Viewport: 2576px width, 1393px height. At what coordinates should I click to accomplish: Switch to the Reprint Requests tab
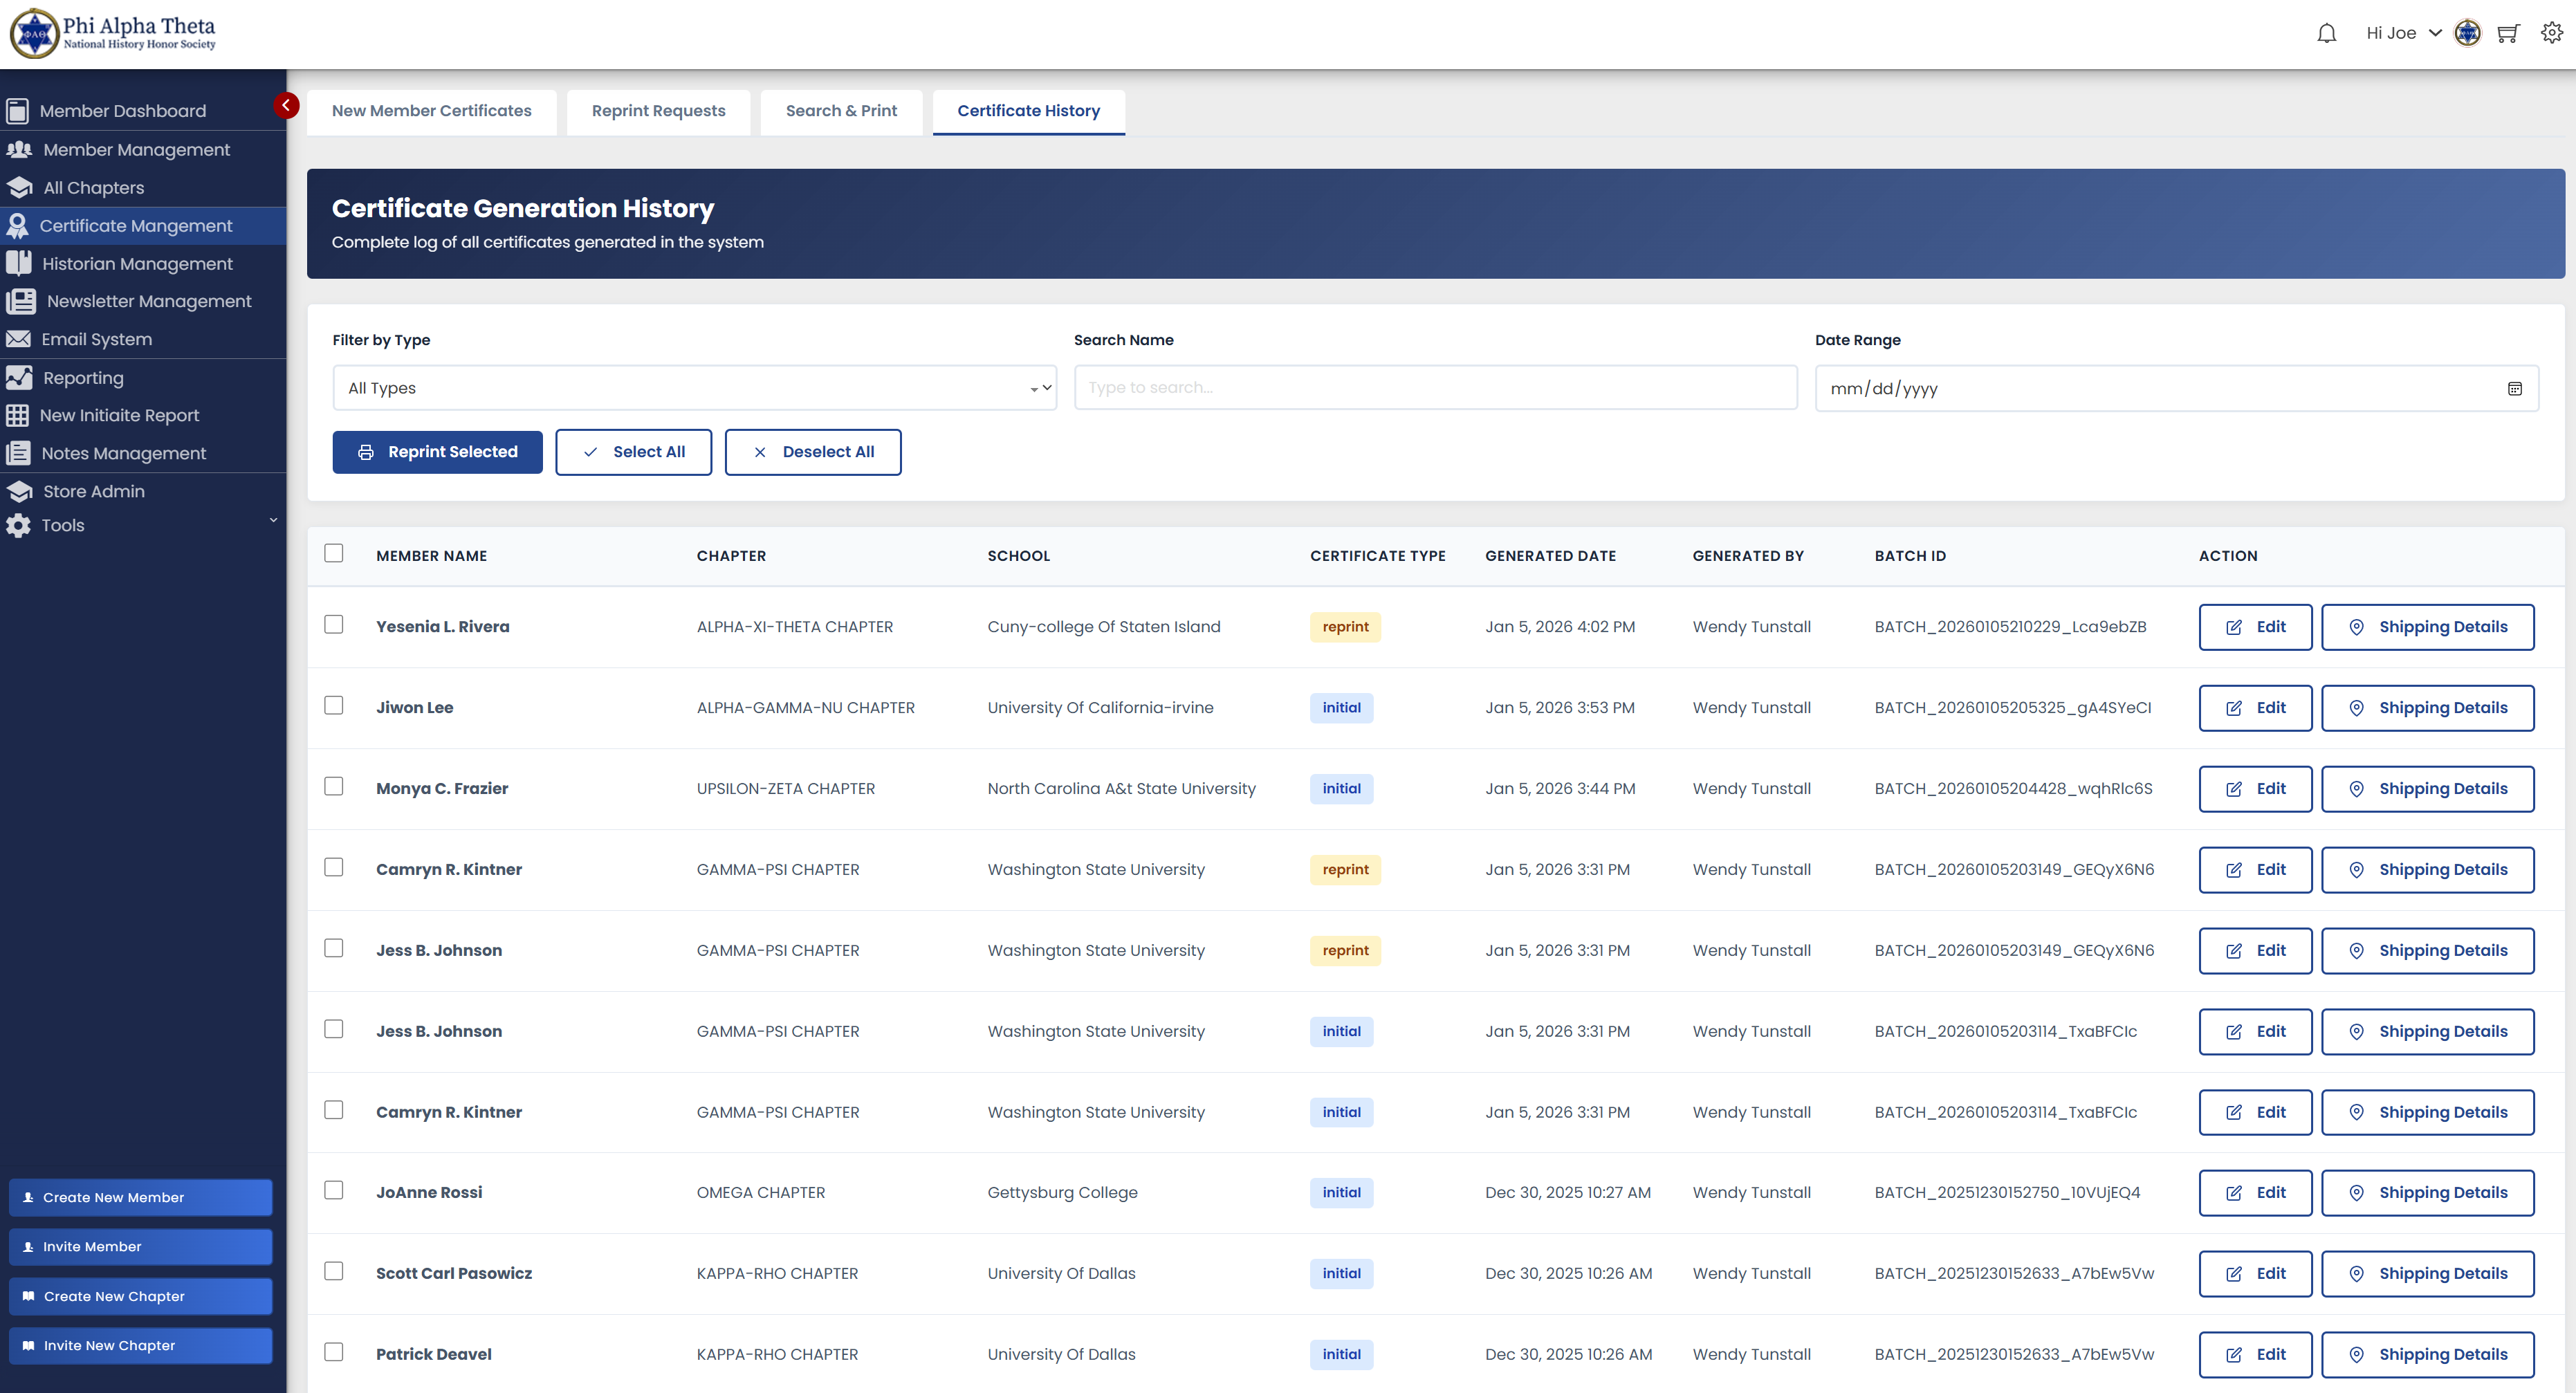coord(658,111)
